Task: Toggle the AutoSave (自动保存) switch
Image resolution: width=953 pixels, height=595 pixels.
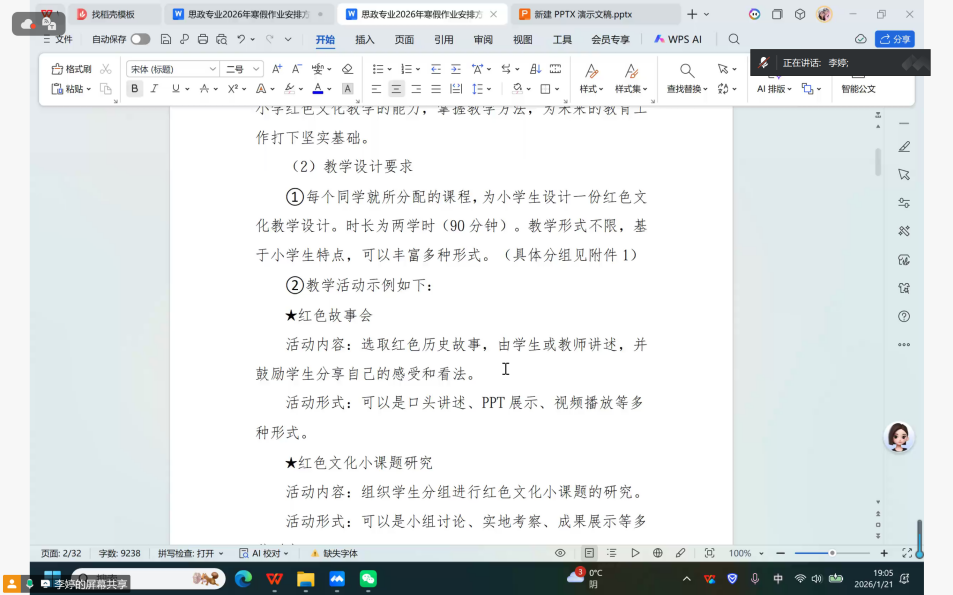Action: tap(140, 39)
